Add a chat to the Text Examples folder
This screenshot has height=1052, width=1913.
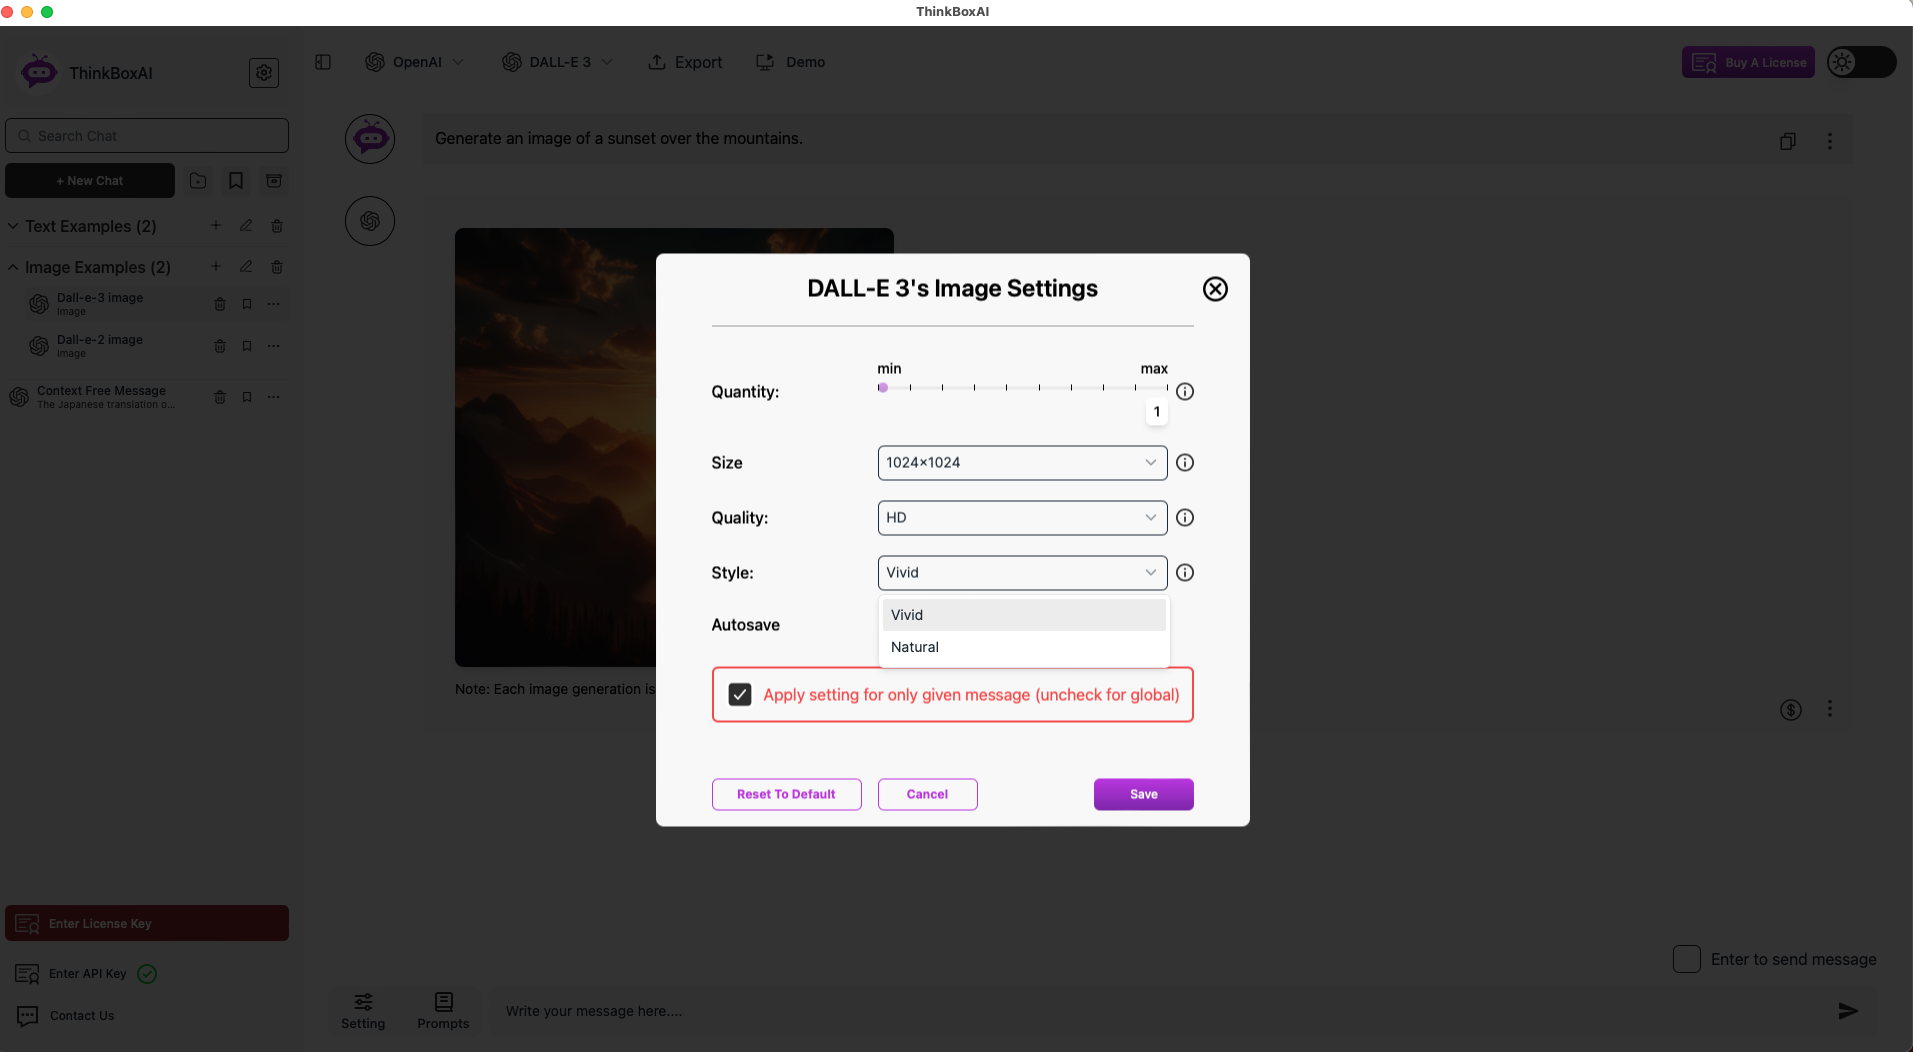tap(216, 226)
